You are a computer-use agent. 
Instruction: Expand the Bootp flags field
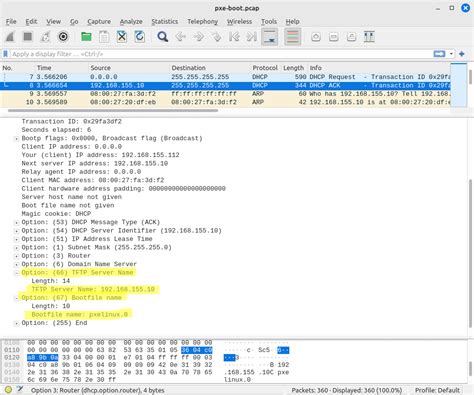coord(16,139)
